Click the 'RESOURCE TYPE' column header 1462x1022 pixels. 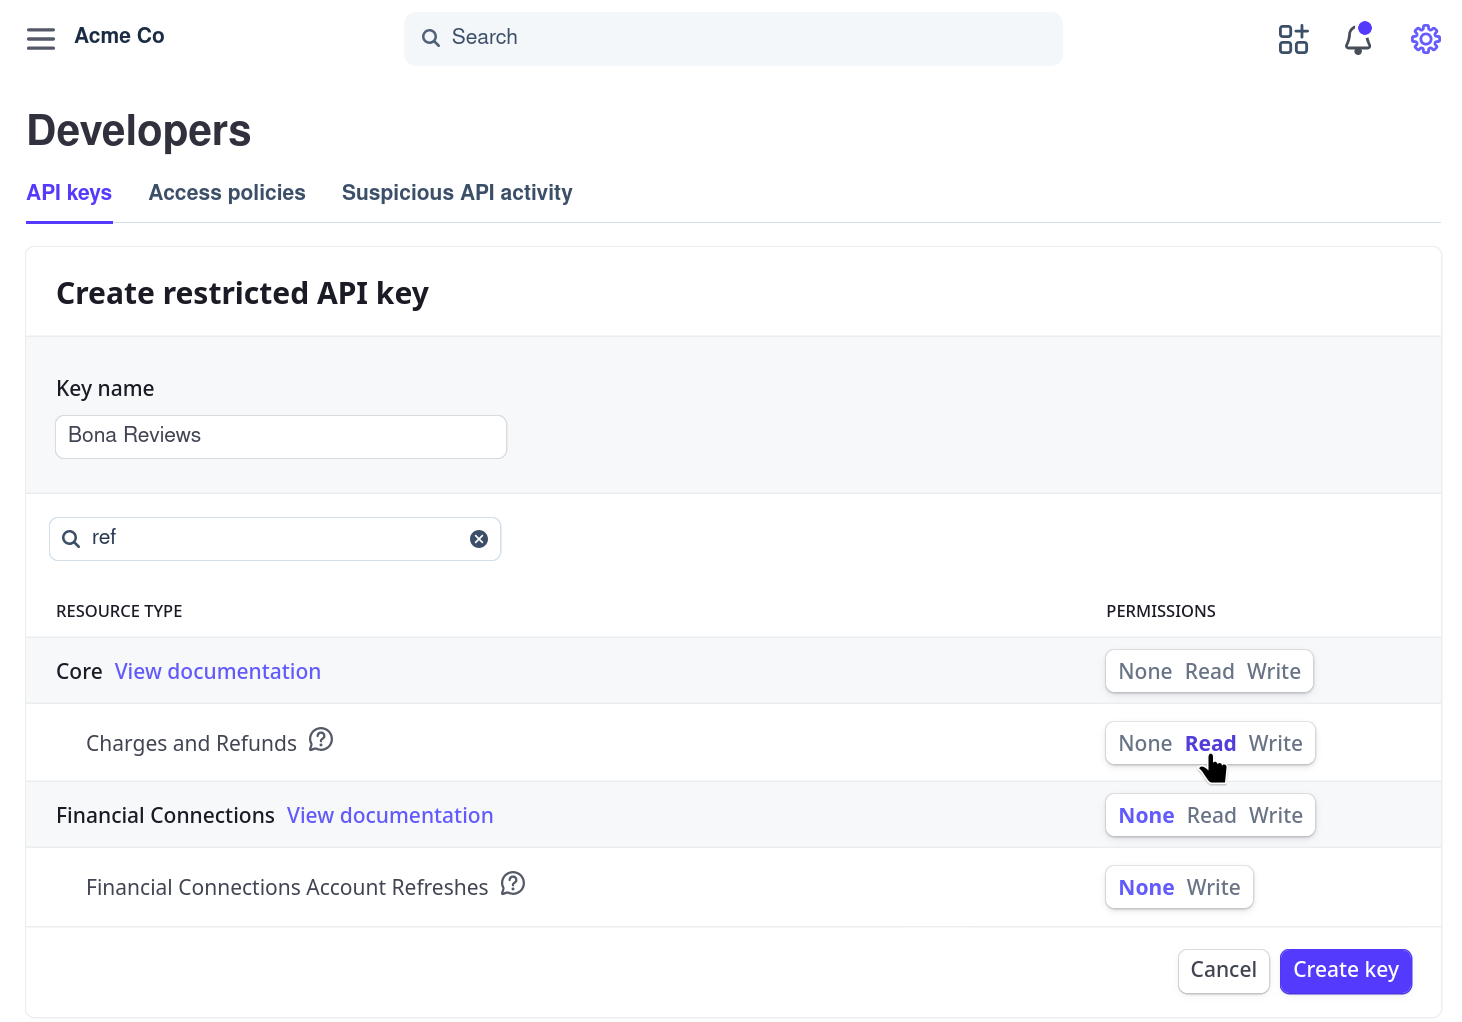coord(119,611)
